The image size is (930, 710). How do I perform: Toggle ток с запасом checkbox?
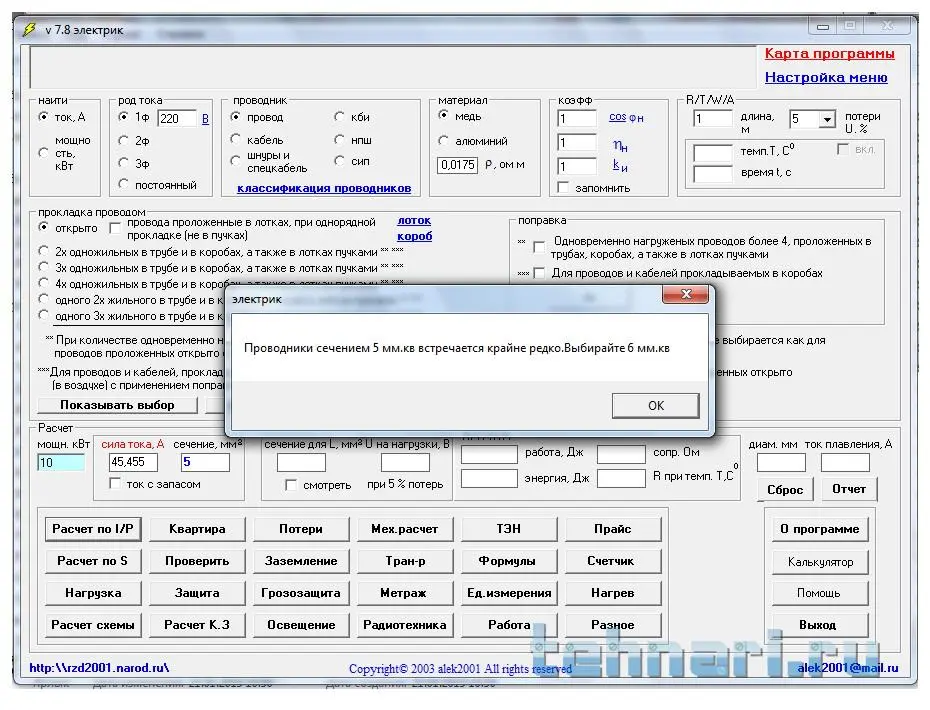pyautogui.click(x=115, y=483)
